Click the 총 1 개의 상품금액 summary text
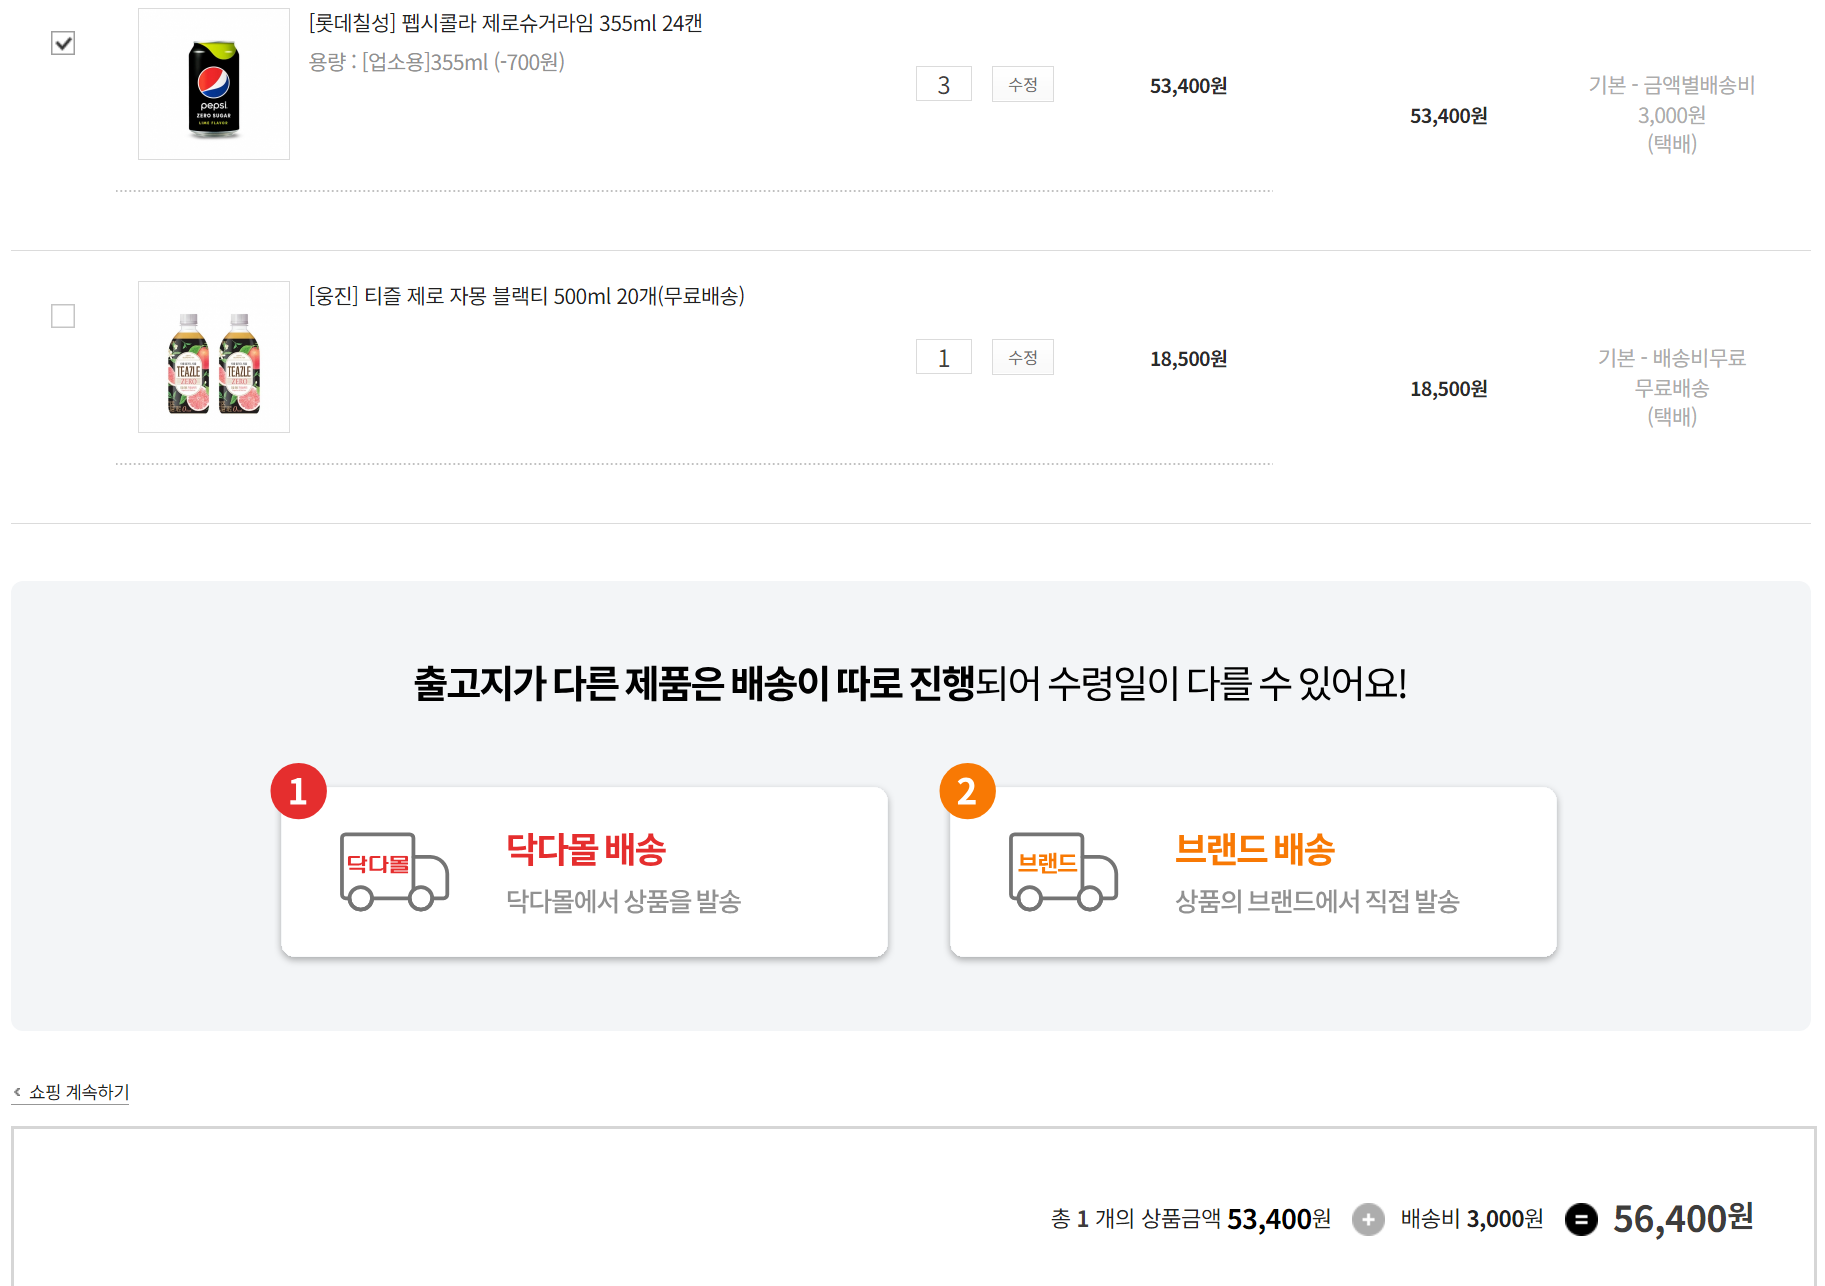Image resolution: width=1825 pixels, height=1286 pixels. (x=1191, y=1219)
